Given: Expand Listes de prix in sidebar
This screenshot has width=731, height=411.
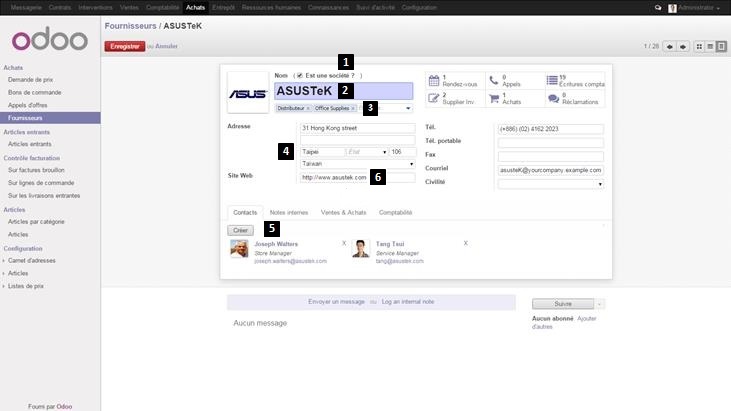Looking at the screenshot, I should pos(25,286).
